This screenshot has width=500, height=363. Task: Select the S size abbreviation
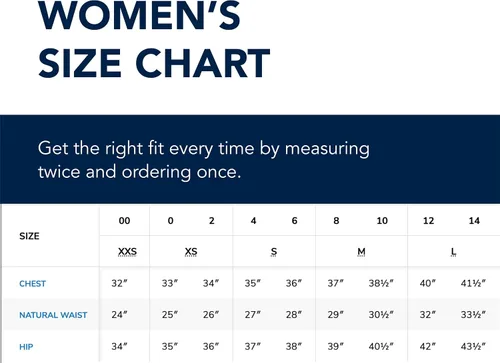(x=274, y=252)
